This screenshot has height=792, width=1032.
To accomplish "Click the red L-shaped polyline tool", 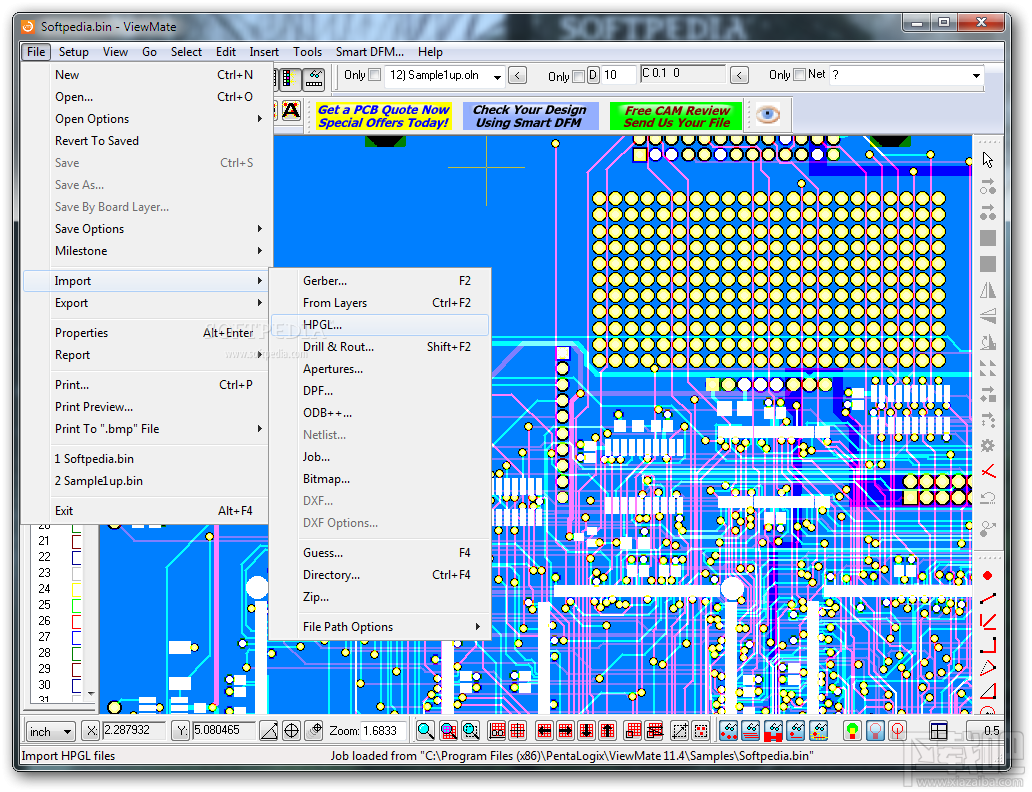I will (x=987, y=645).
